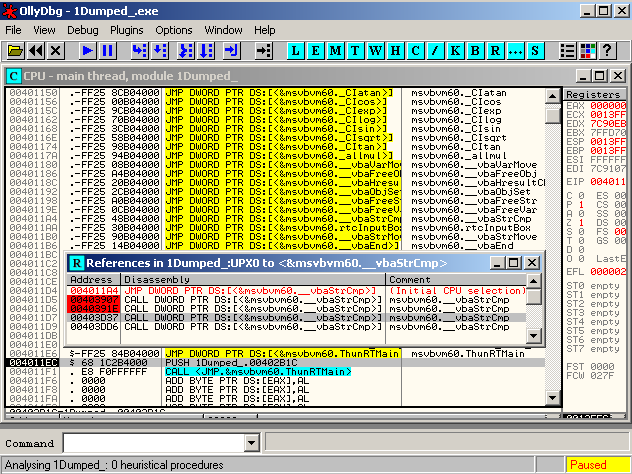Open the Window menu
Screen dimensions: 632x474
pyautogui.click(x=223, y=30)
